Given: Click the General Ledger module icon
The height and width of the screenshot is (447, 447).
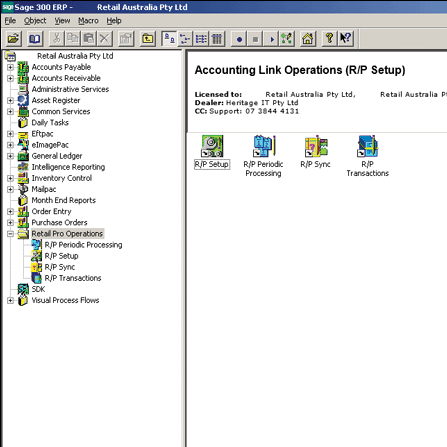Looking at the screenshot, I should [23, 156].
